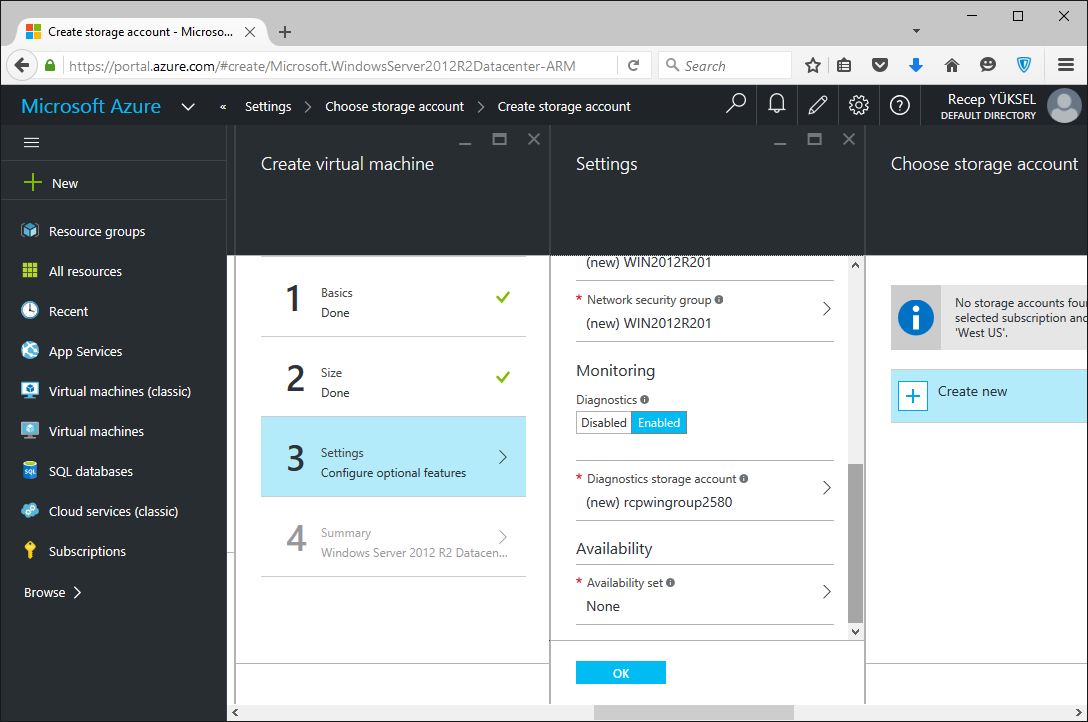Open the Firefox downloads arrow
The image size is (1088, 722).
tap(916, 65)
